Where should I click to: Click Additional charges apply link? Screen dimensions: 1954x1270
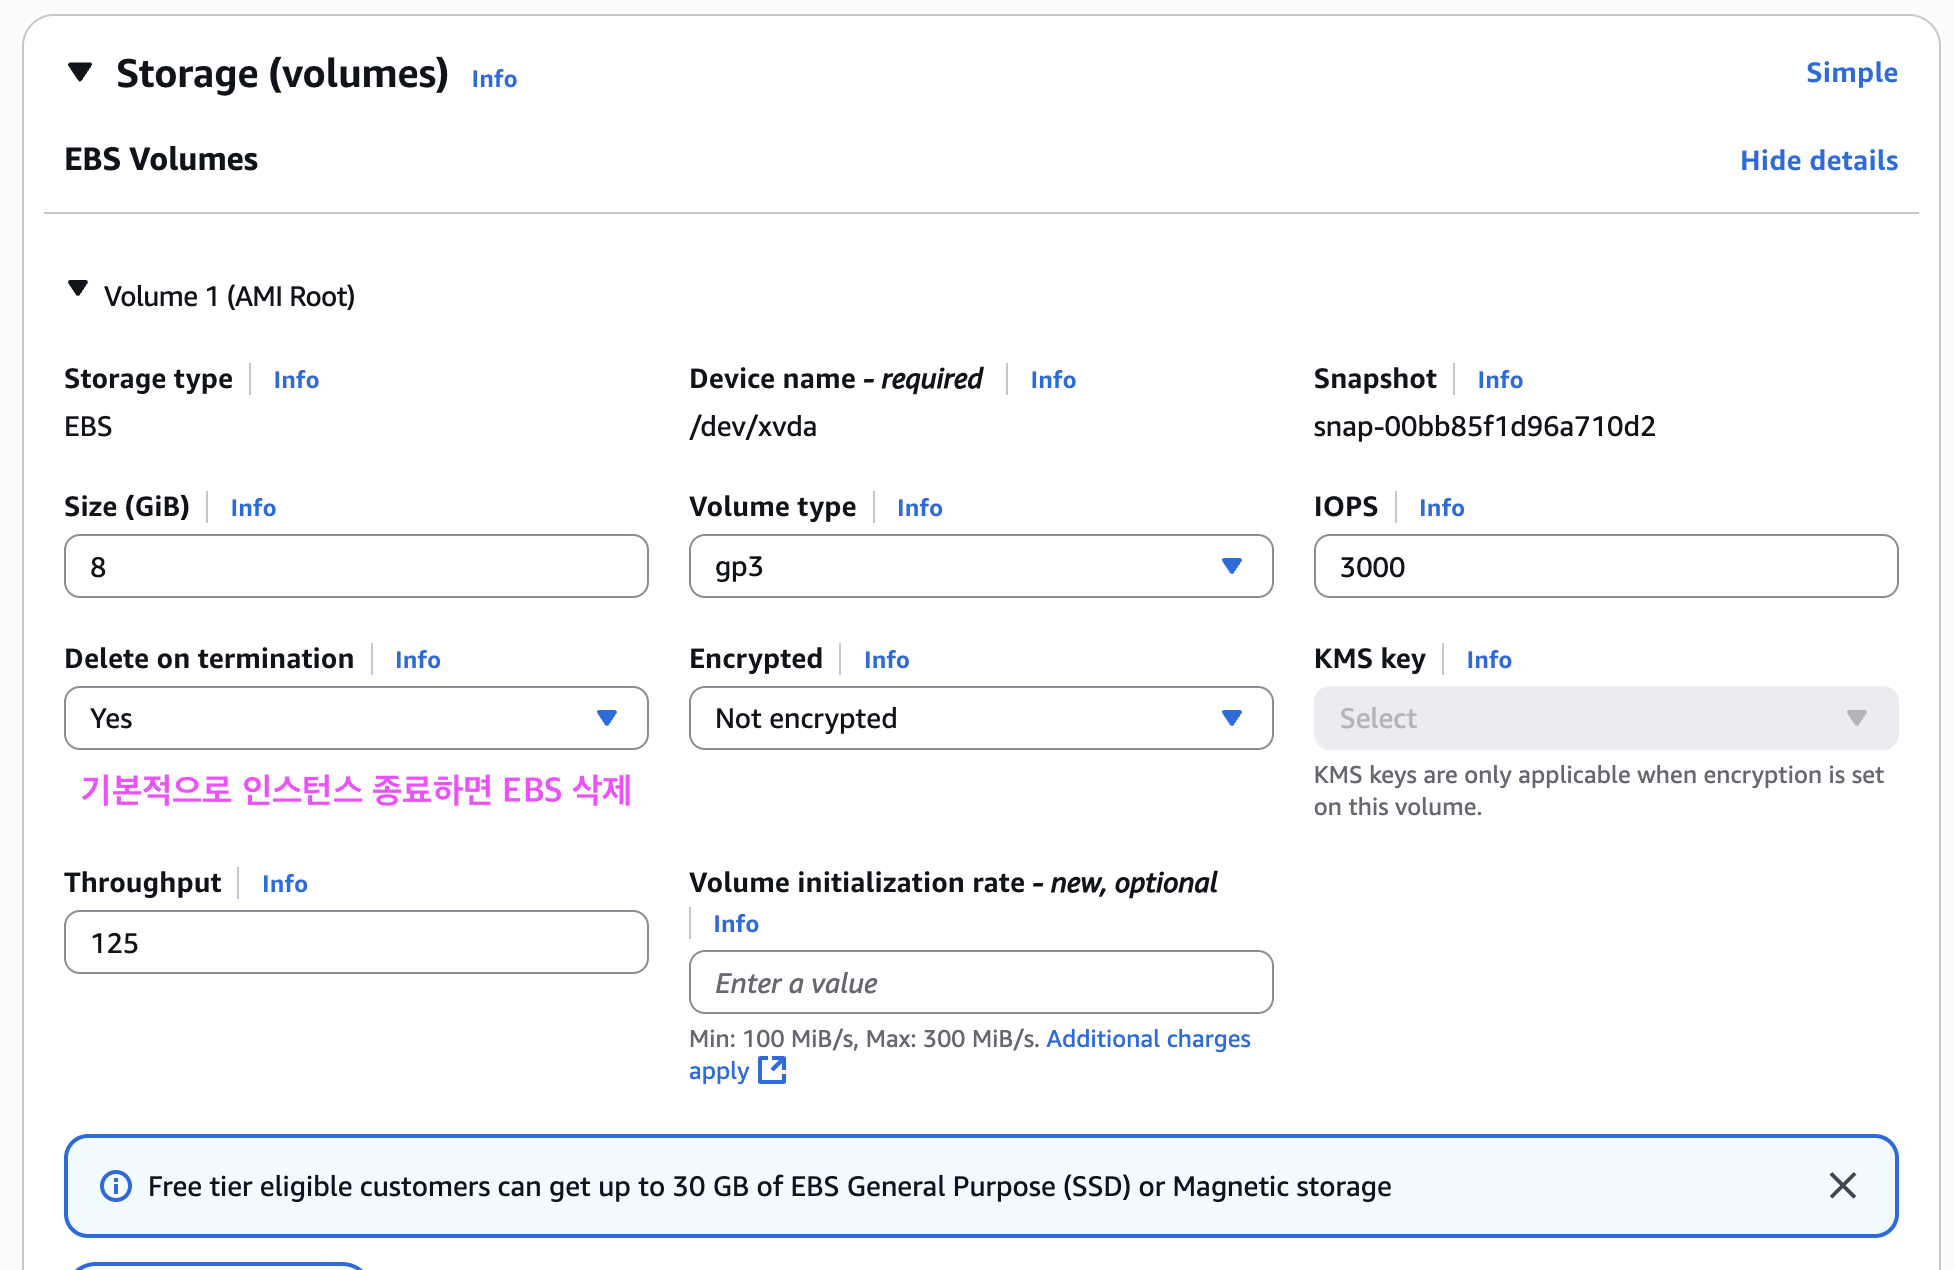tap(1148, 1039)
